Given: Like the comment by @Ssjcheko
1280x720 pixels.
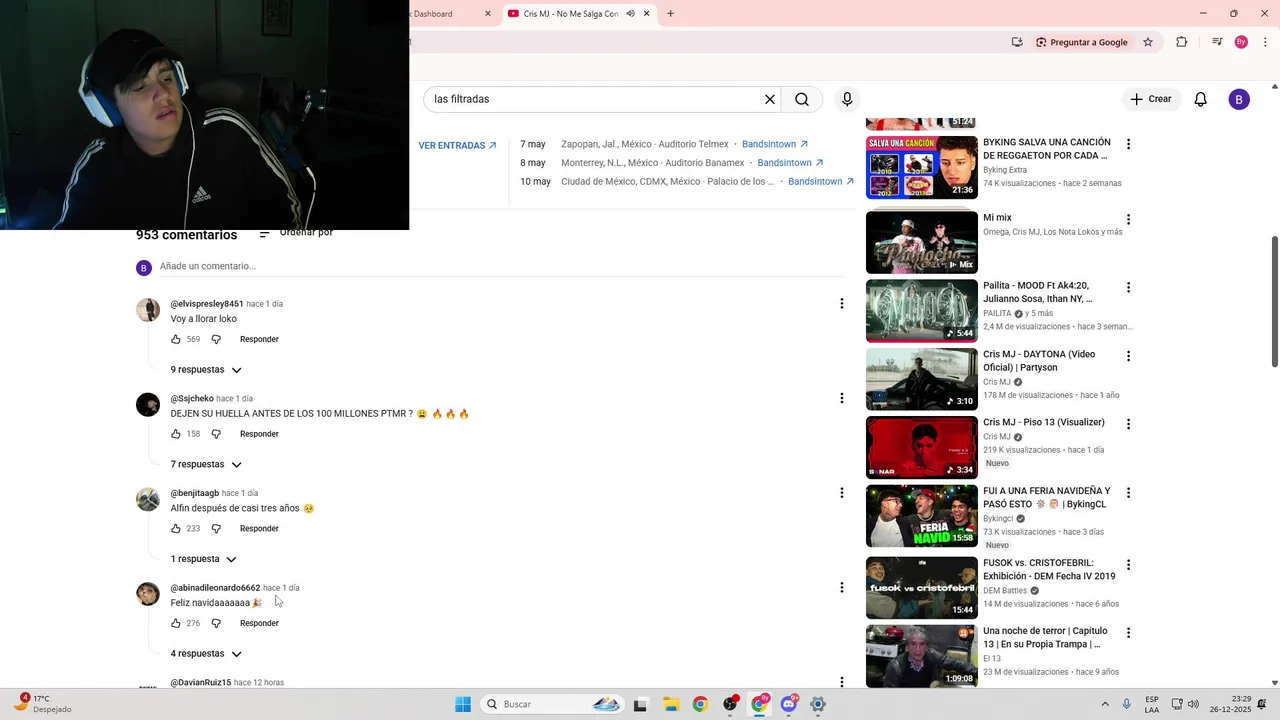Looking at the screenshot, I should coord(176,434).
